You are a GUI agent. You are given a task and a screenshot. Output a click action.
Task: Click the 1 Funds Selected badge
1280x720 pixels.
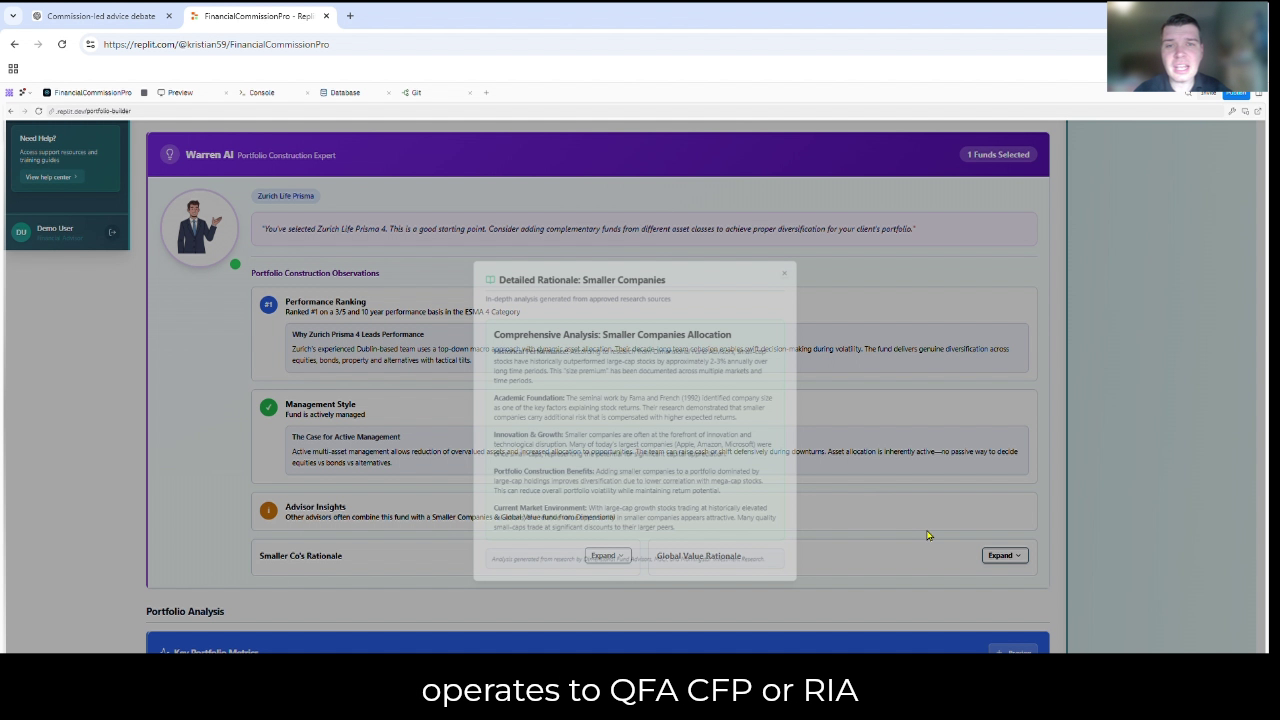(x=997, y=154)
